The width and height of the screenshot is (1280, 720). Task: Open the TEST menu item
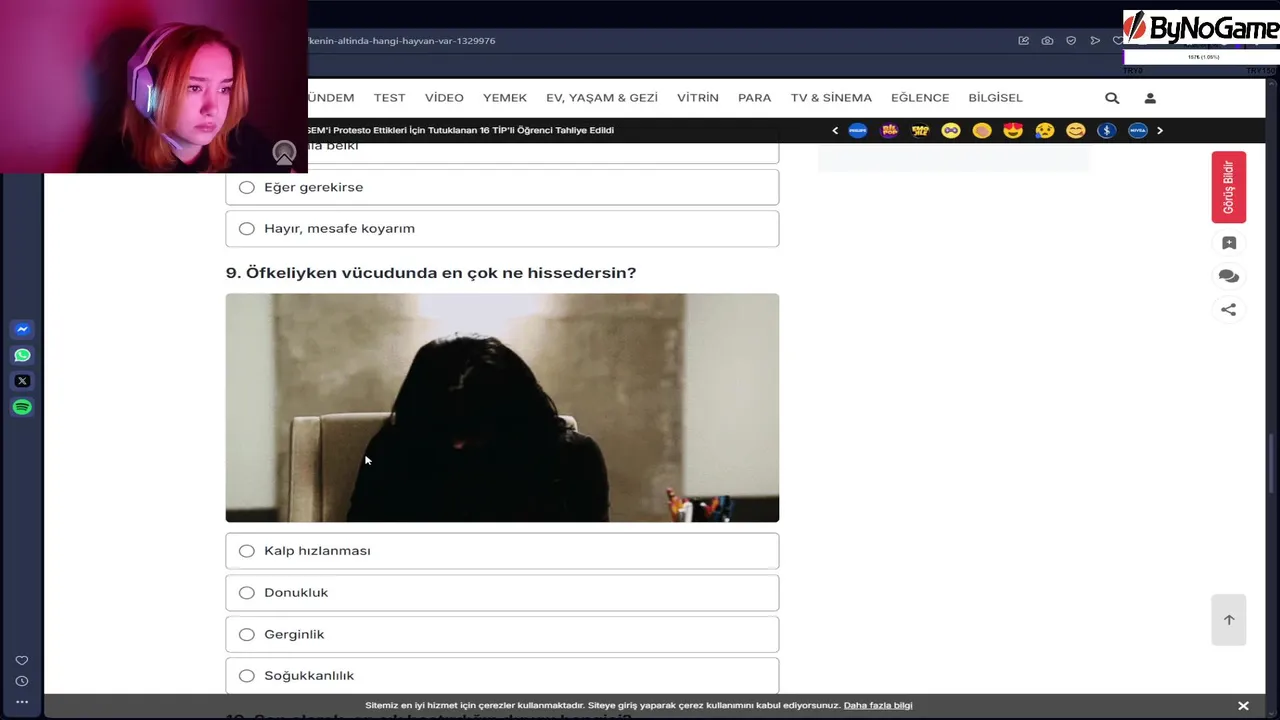click(x=389, y=98)
